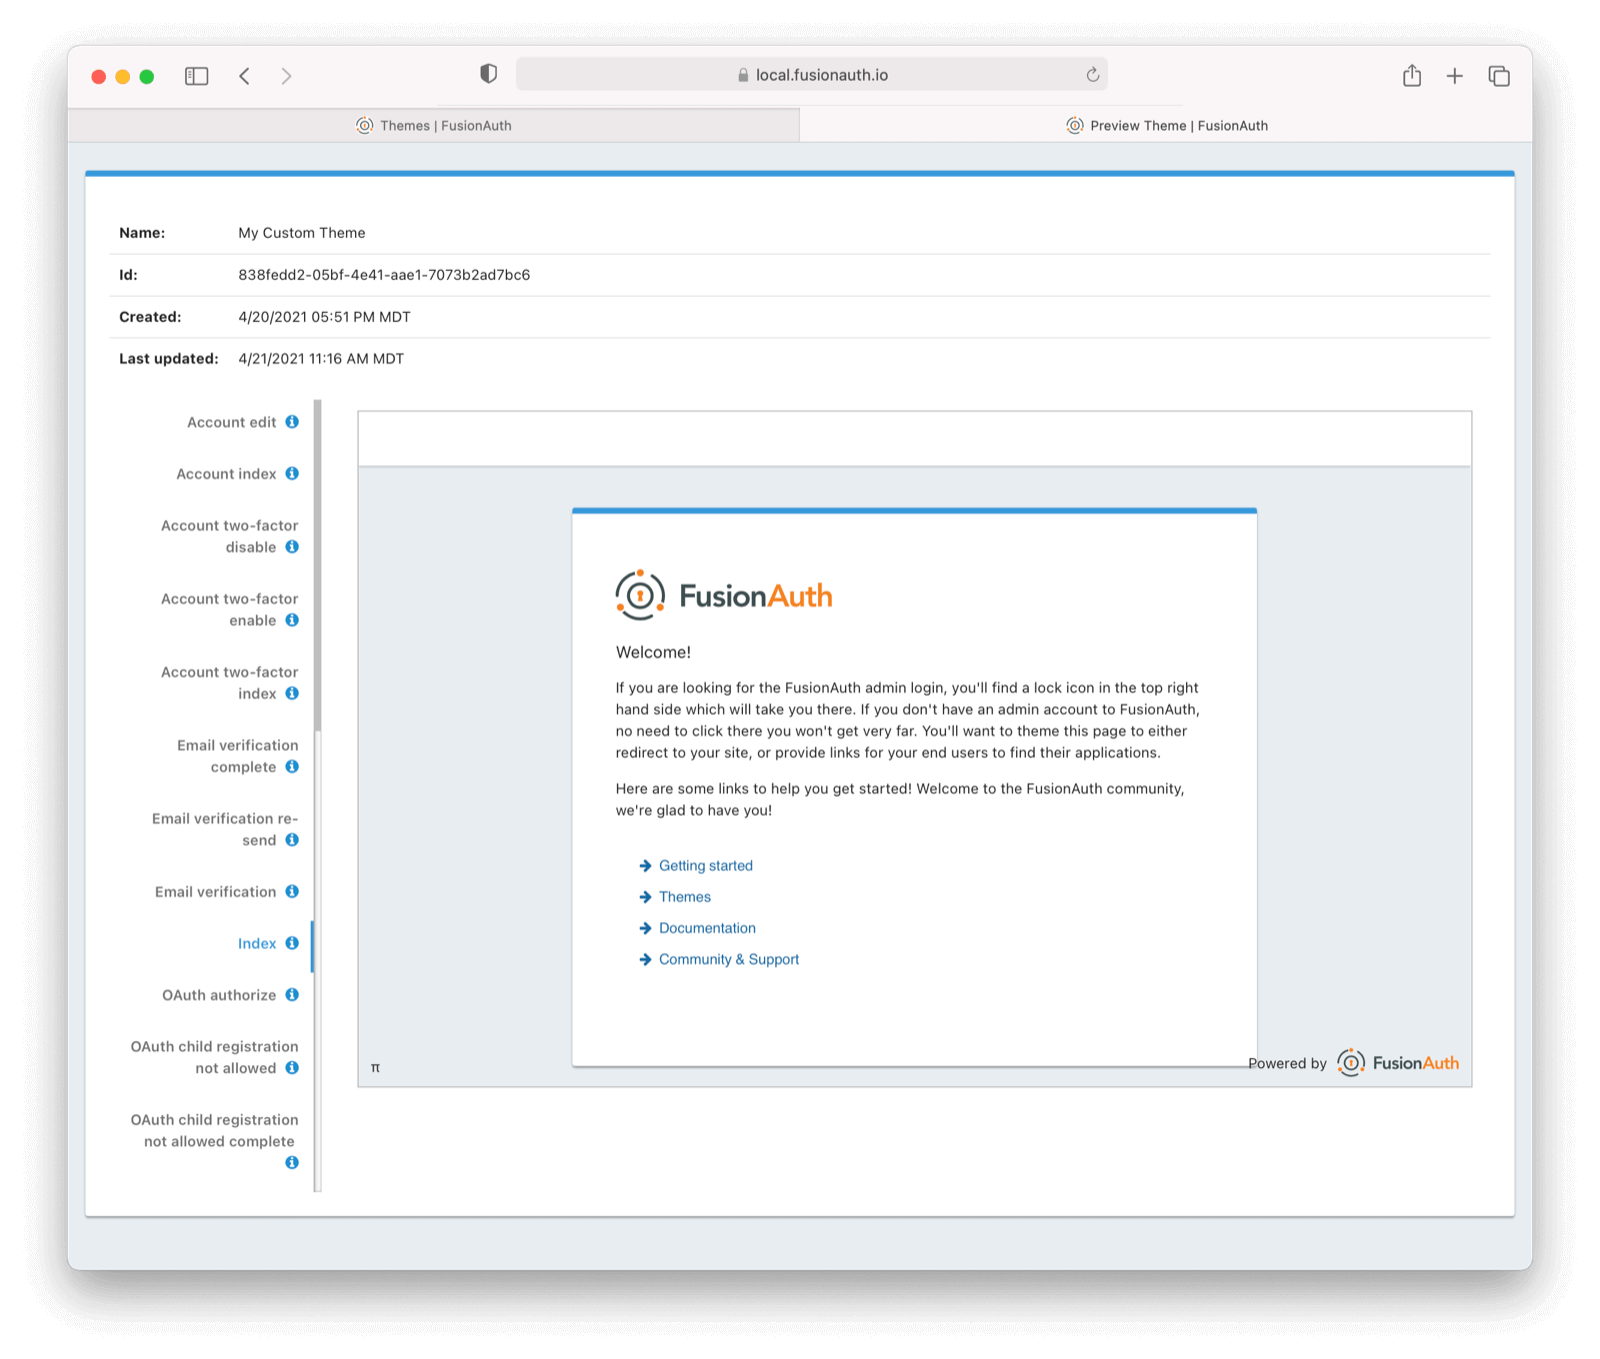Open Account two-factor enable template
This screenshot has height=1359, width=1600.
pos(230,609)
